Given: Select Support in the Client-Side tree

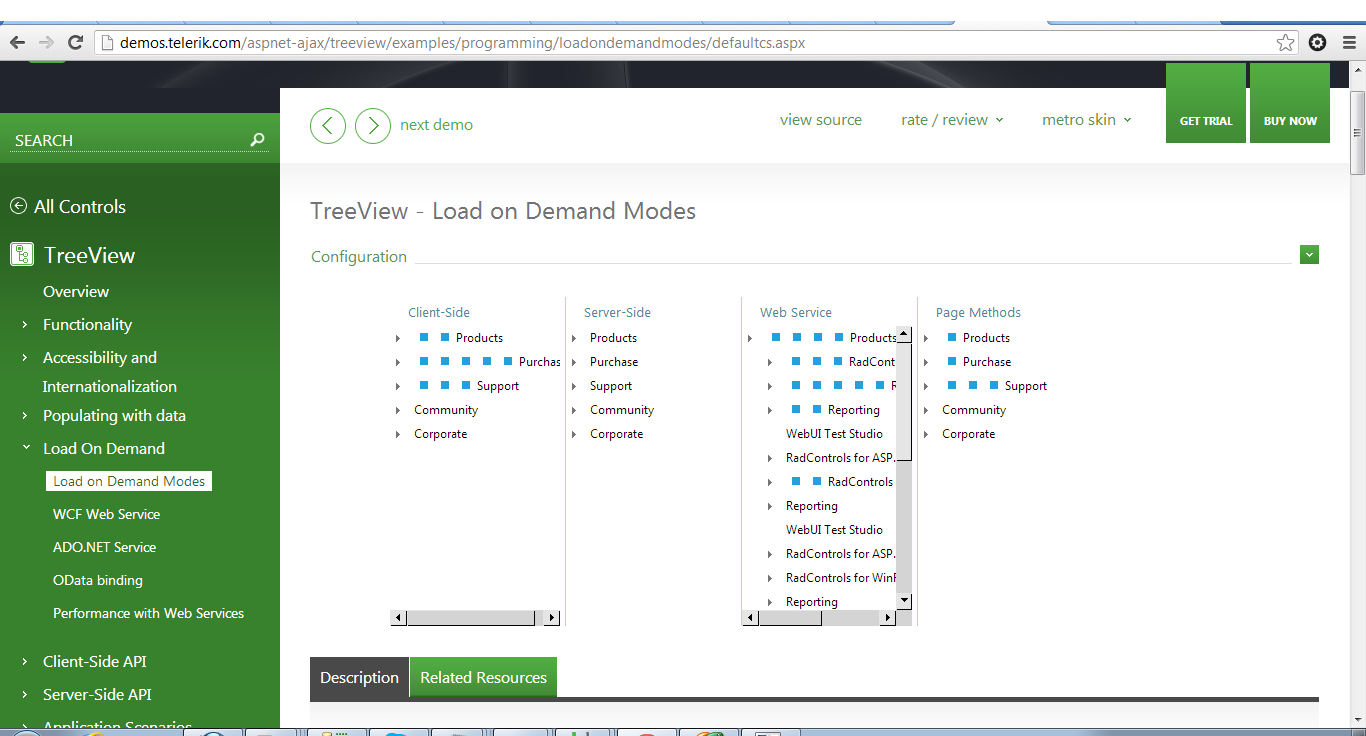Looking at the screenshot, I should (x=498, y=386).
